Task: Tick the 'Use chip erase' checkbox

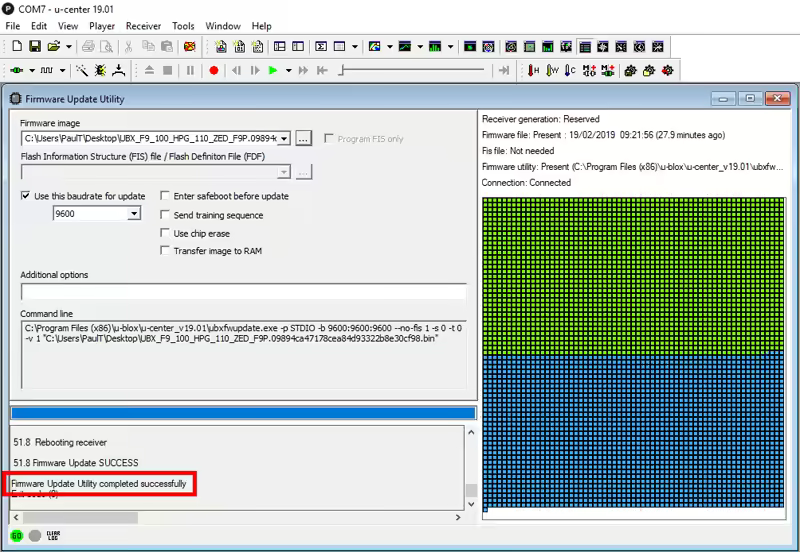Action: [165, 233]
